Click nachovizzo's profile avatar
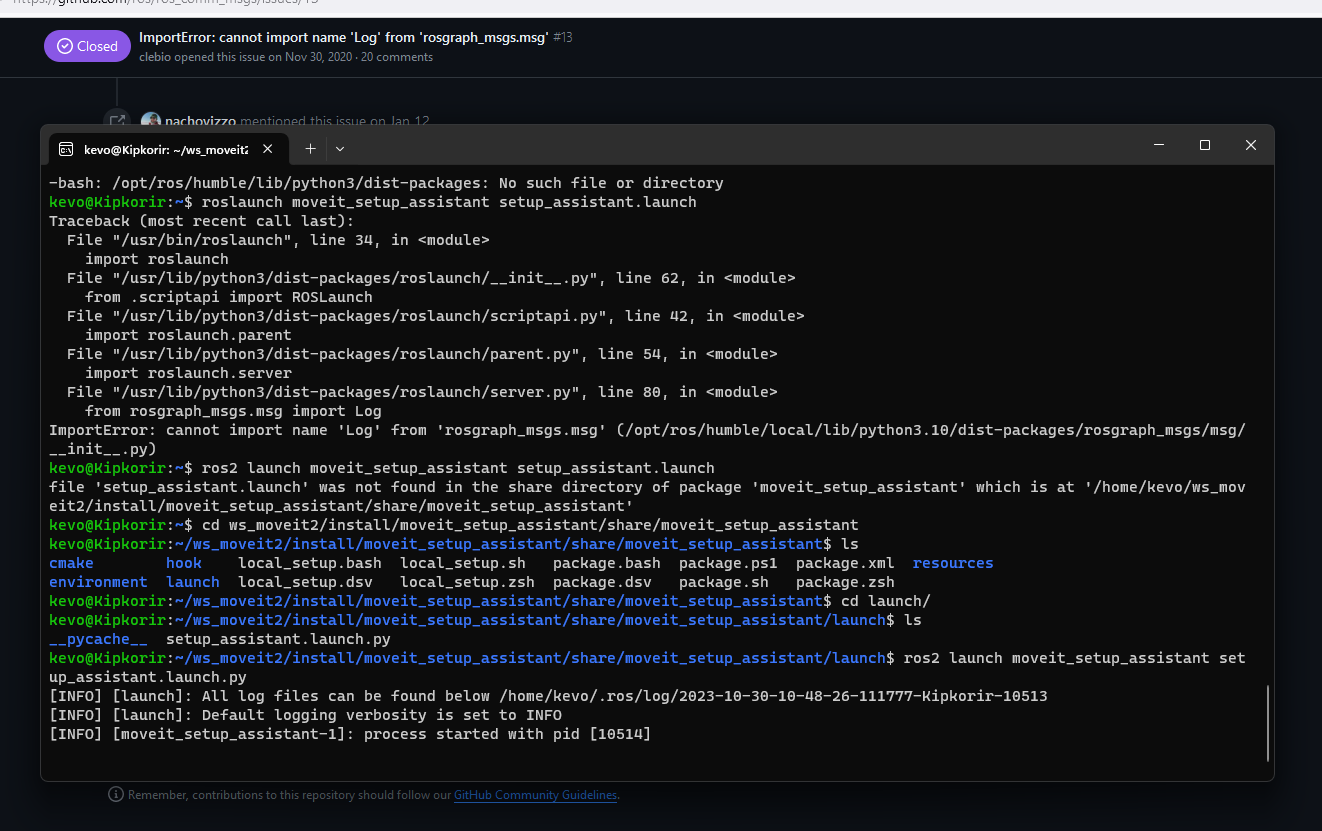Screen dimensions: 1322x831 point(150,121)
